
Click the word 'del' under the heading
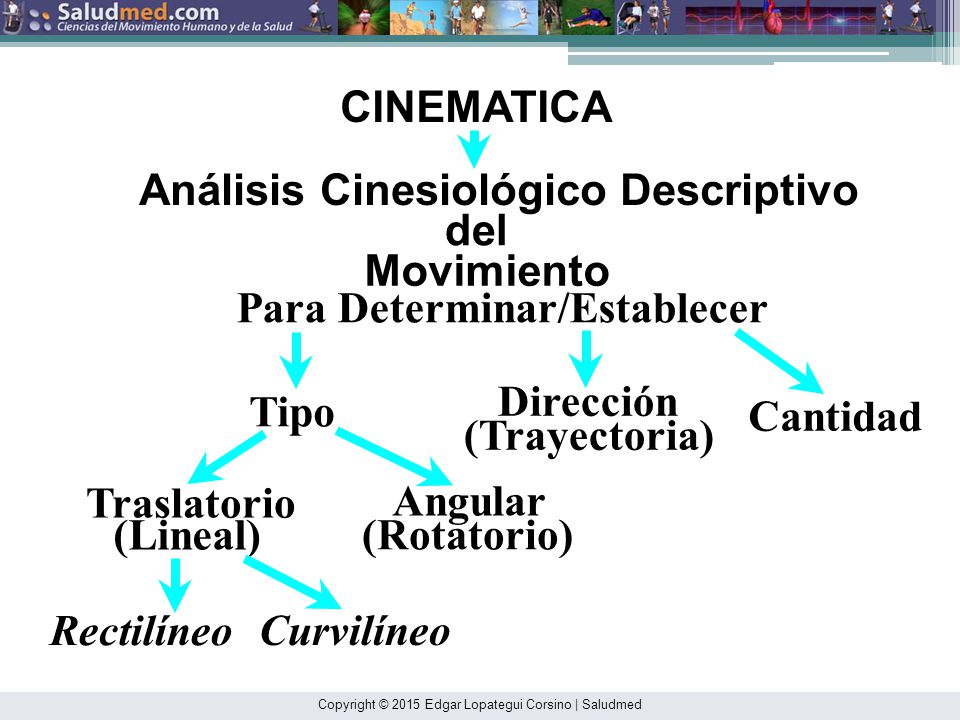(476, 231)
